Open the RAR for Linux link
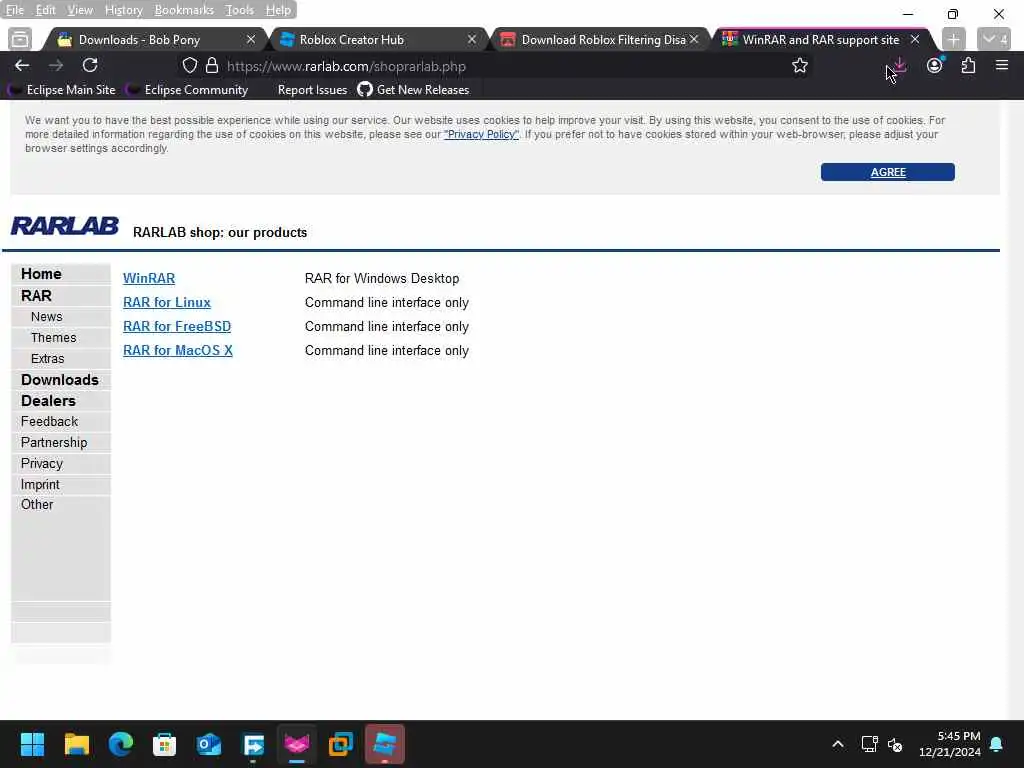Image resolution: width=1024 pixels, height=768 pixels. click(x=167, y=302)
